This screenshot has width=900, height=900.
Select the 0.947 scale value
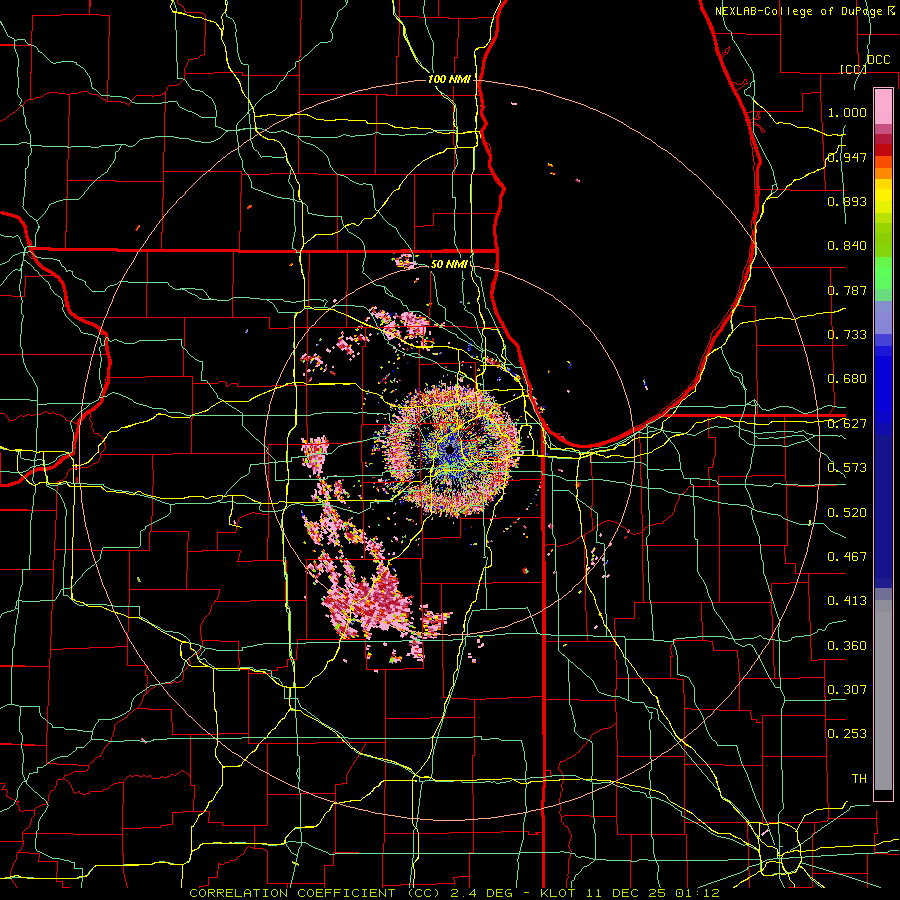[x=847, y=157]
